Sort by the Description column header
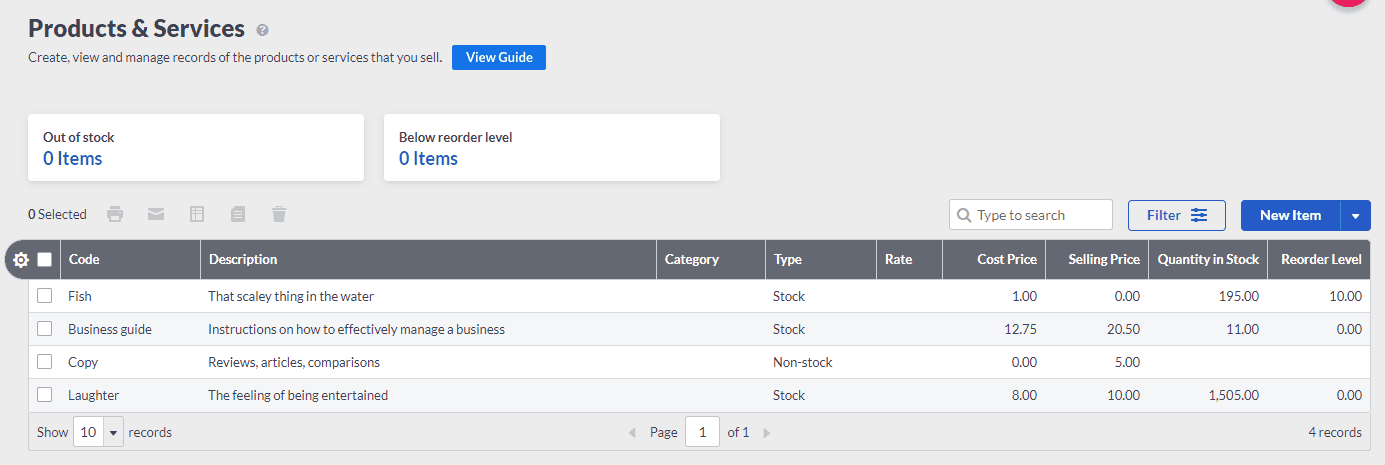 tap(243, 260)
